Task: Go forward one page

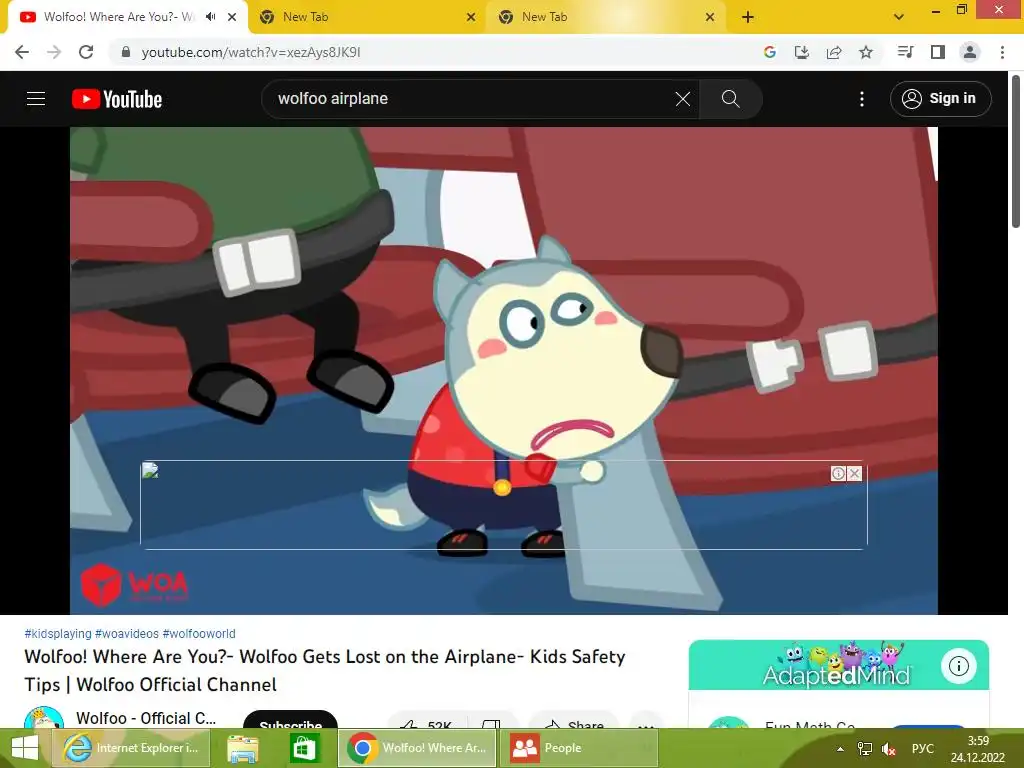Action: tap(54, 52)
